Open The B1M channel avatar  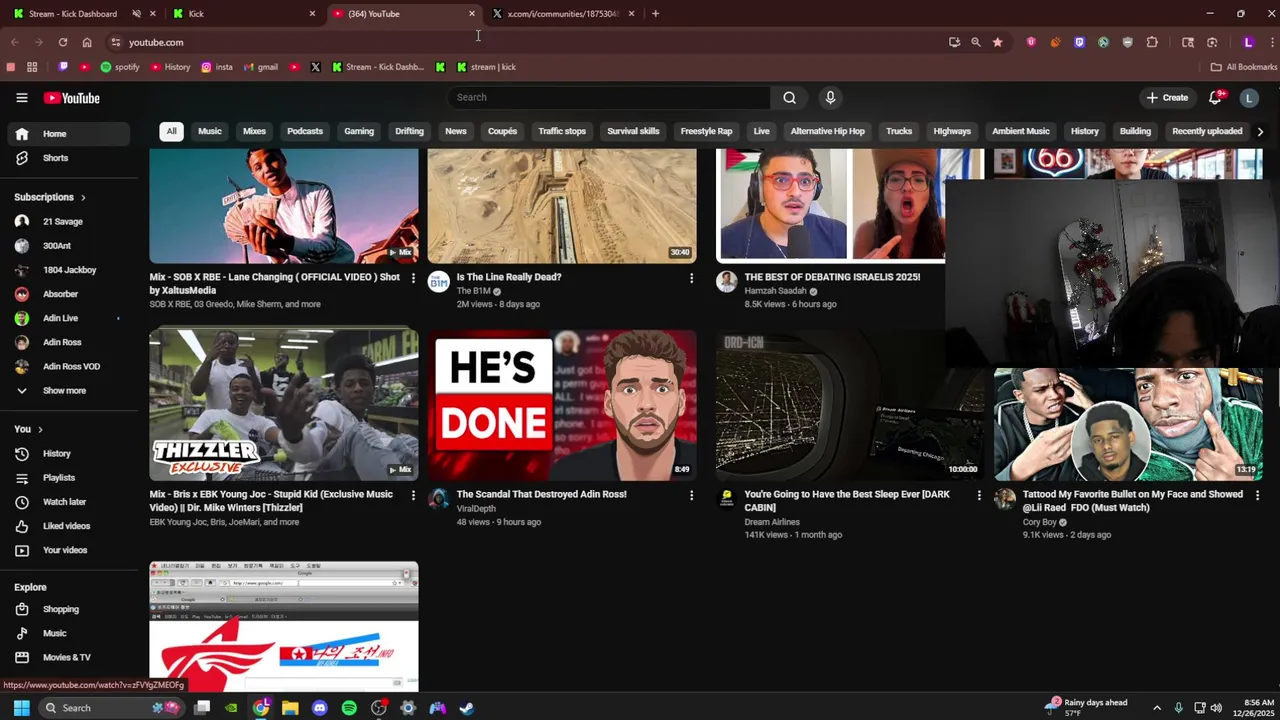click(439, 282)
